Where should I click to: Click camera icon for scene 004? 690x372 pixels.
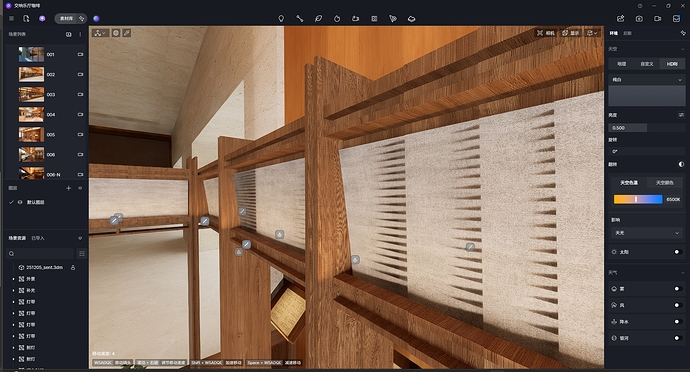(x=81, y=114)
